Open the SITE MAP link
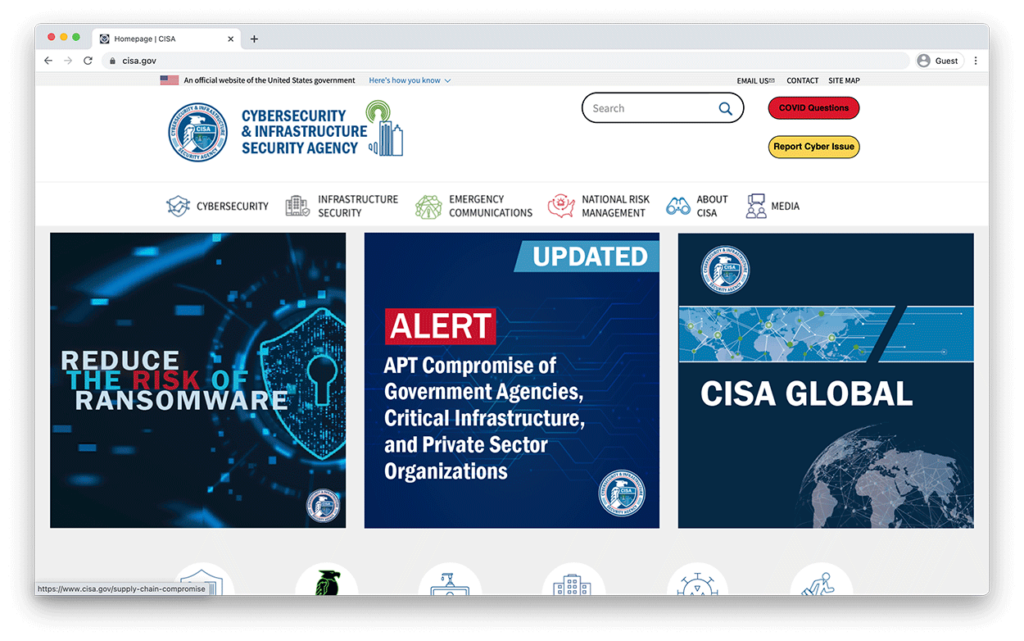Viewport: 1024px width, 641px height. tap(844, 81)
